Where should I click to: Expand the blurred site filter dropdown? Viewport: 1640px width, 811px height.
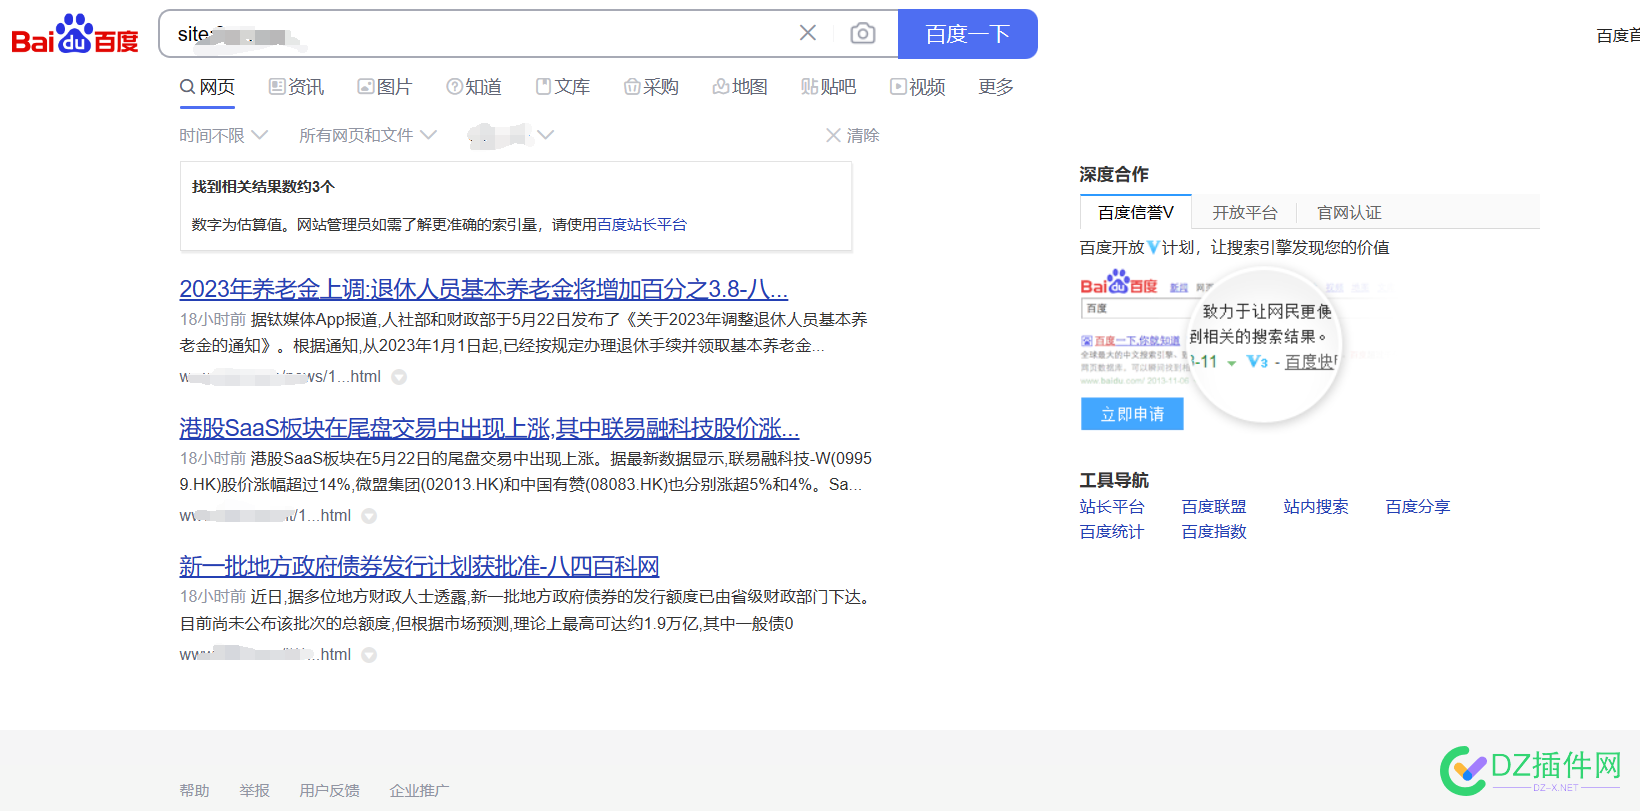click(x=511, y=135)
